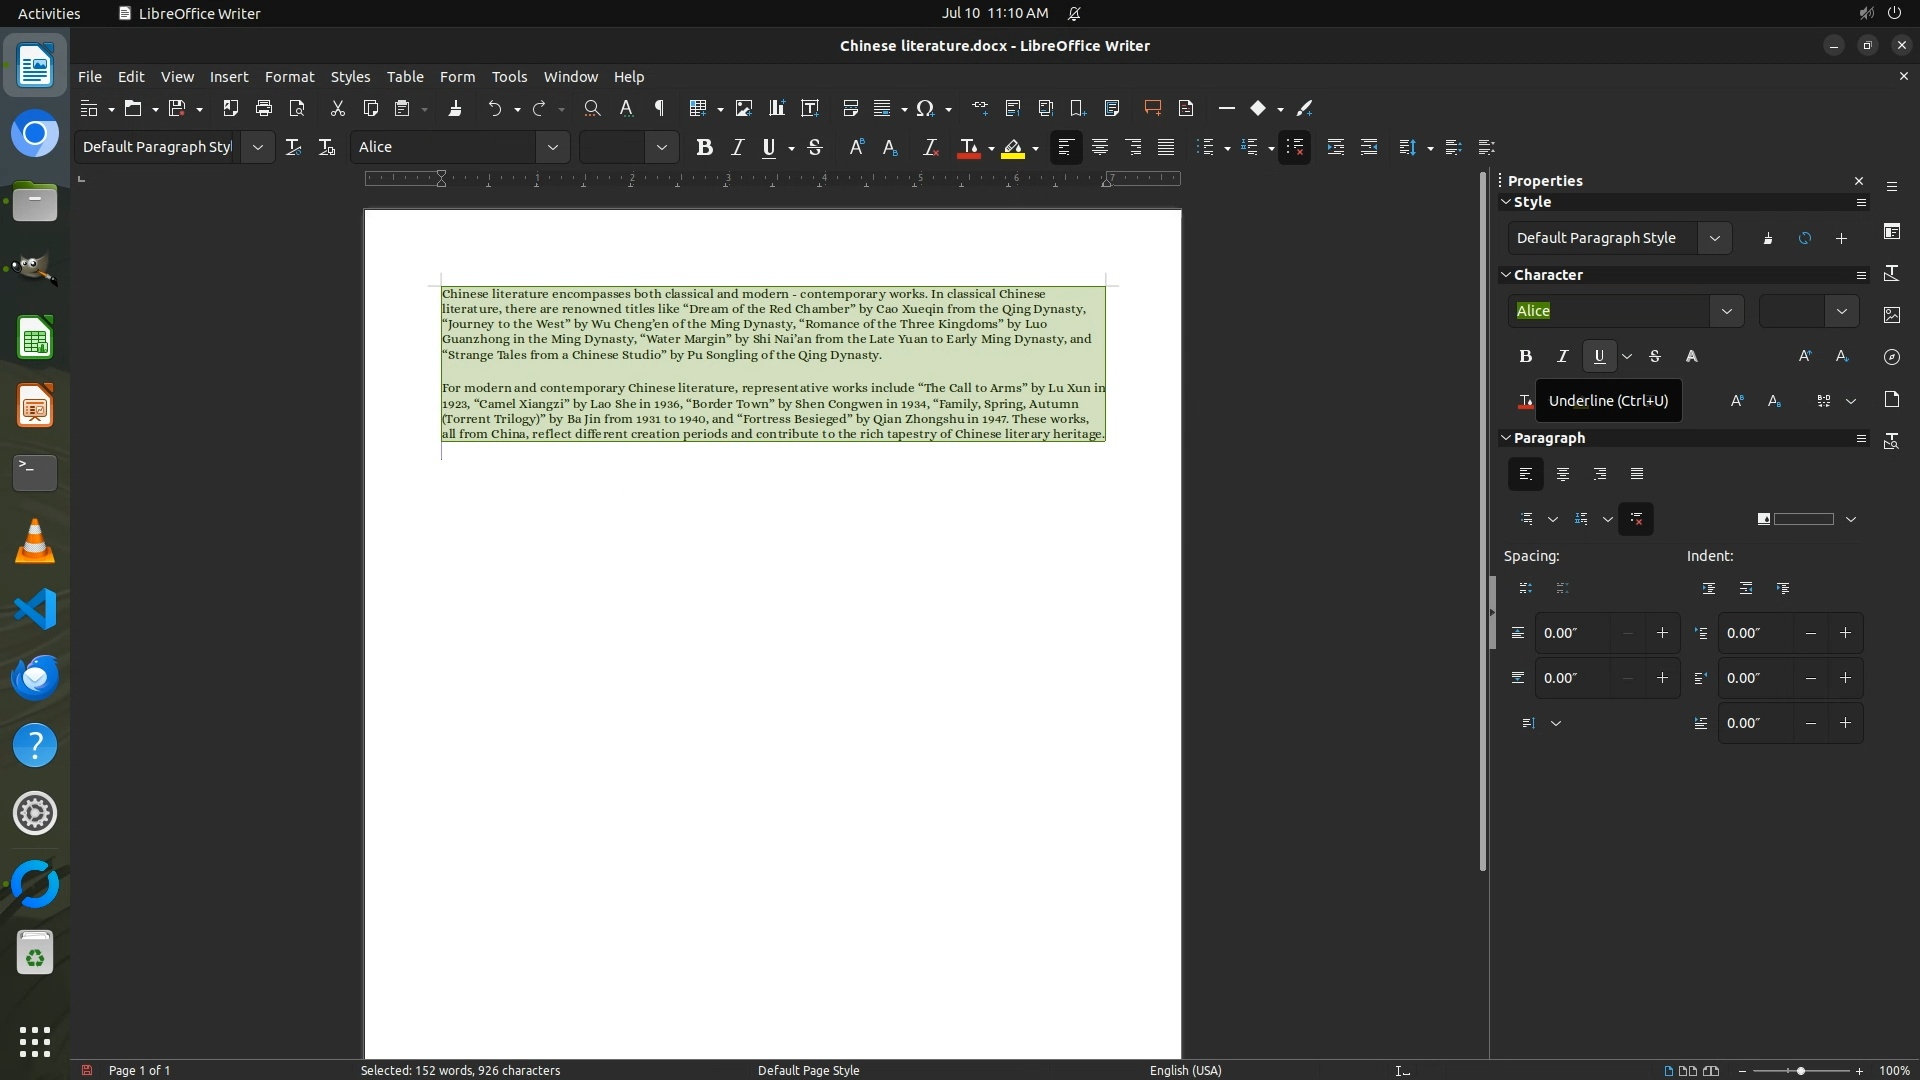1920x1080 pixels.
Task: Insert Image using the toolbar icon
Action: [x=743, y=108]
